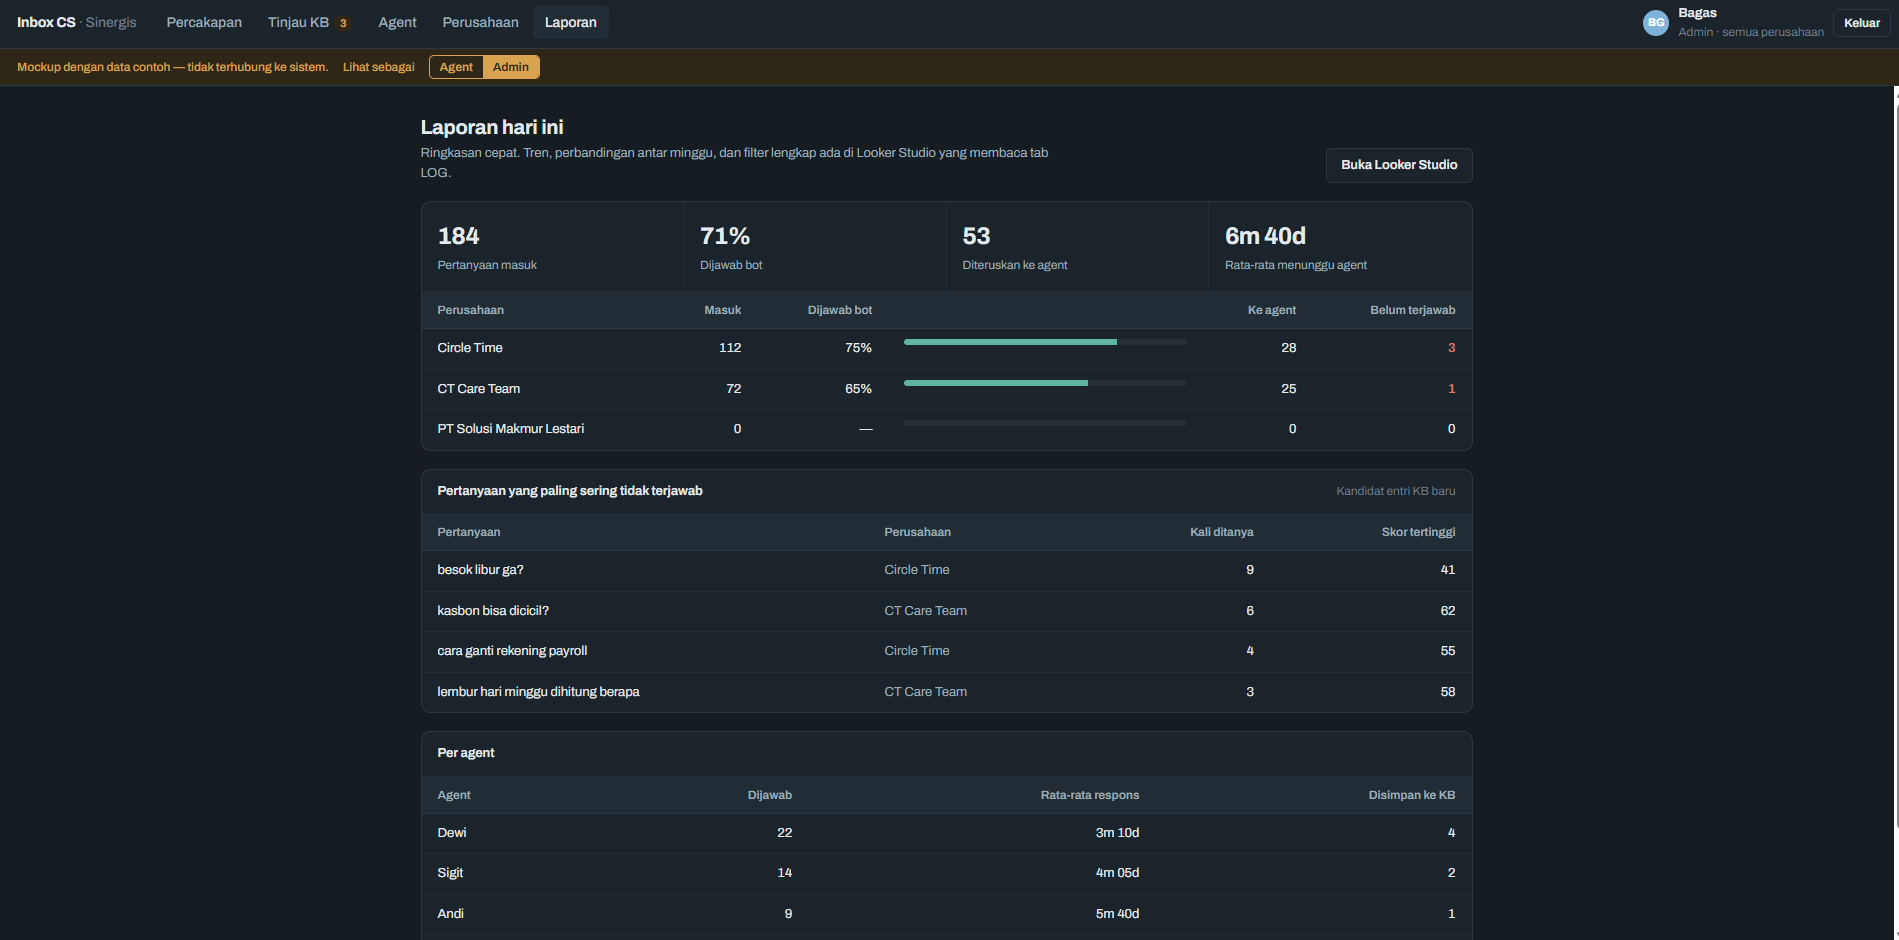The width and height of the screenshot is (1899, 940).
Task: Open Buka Looker Studio
Action: tap(1399, 165)
